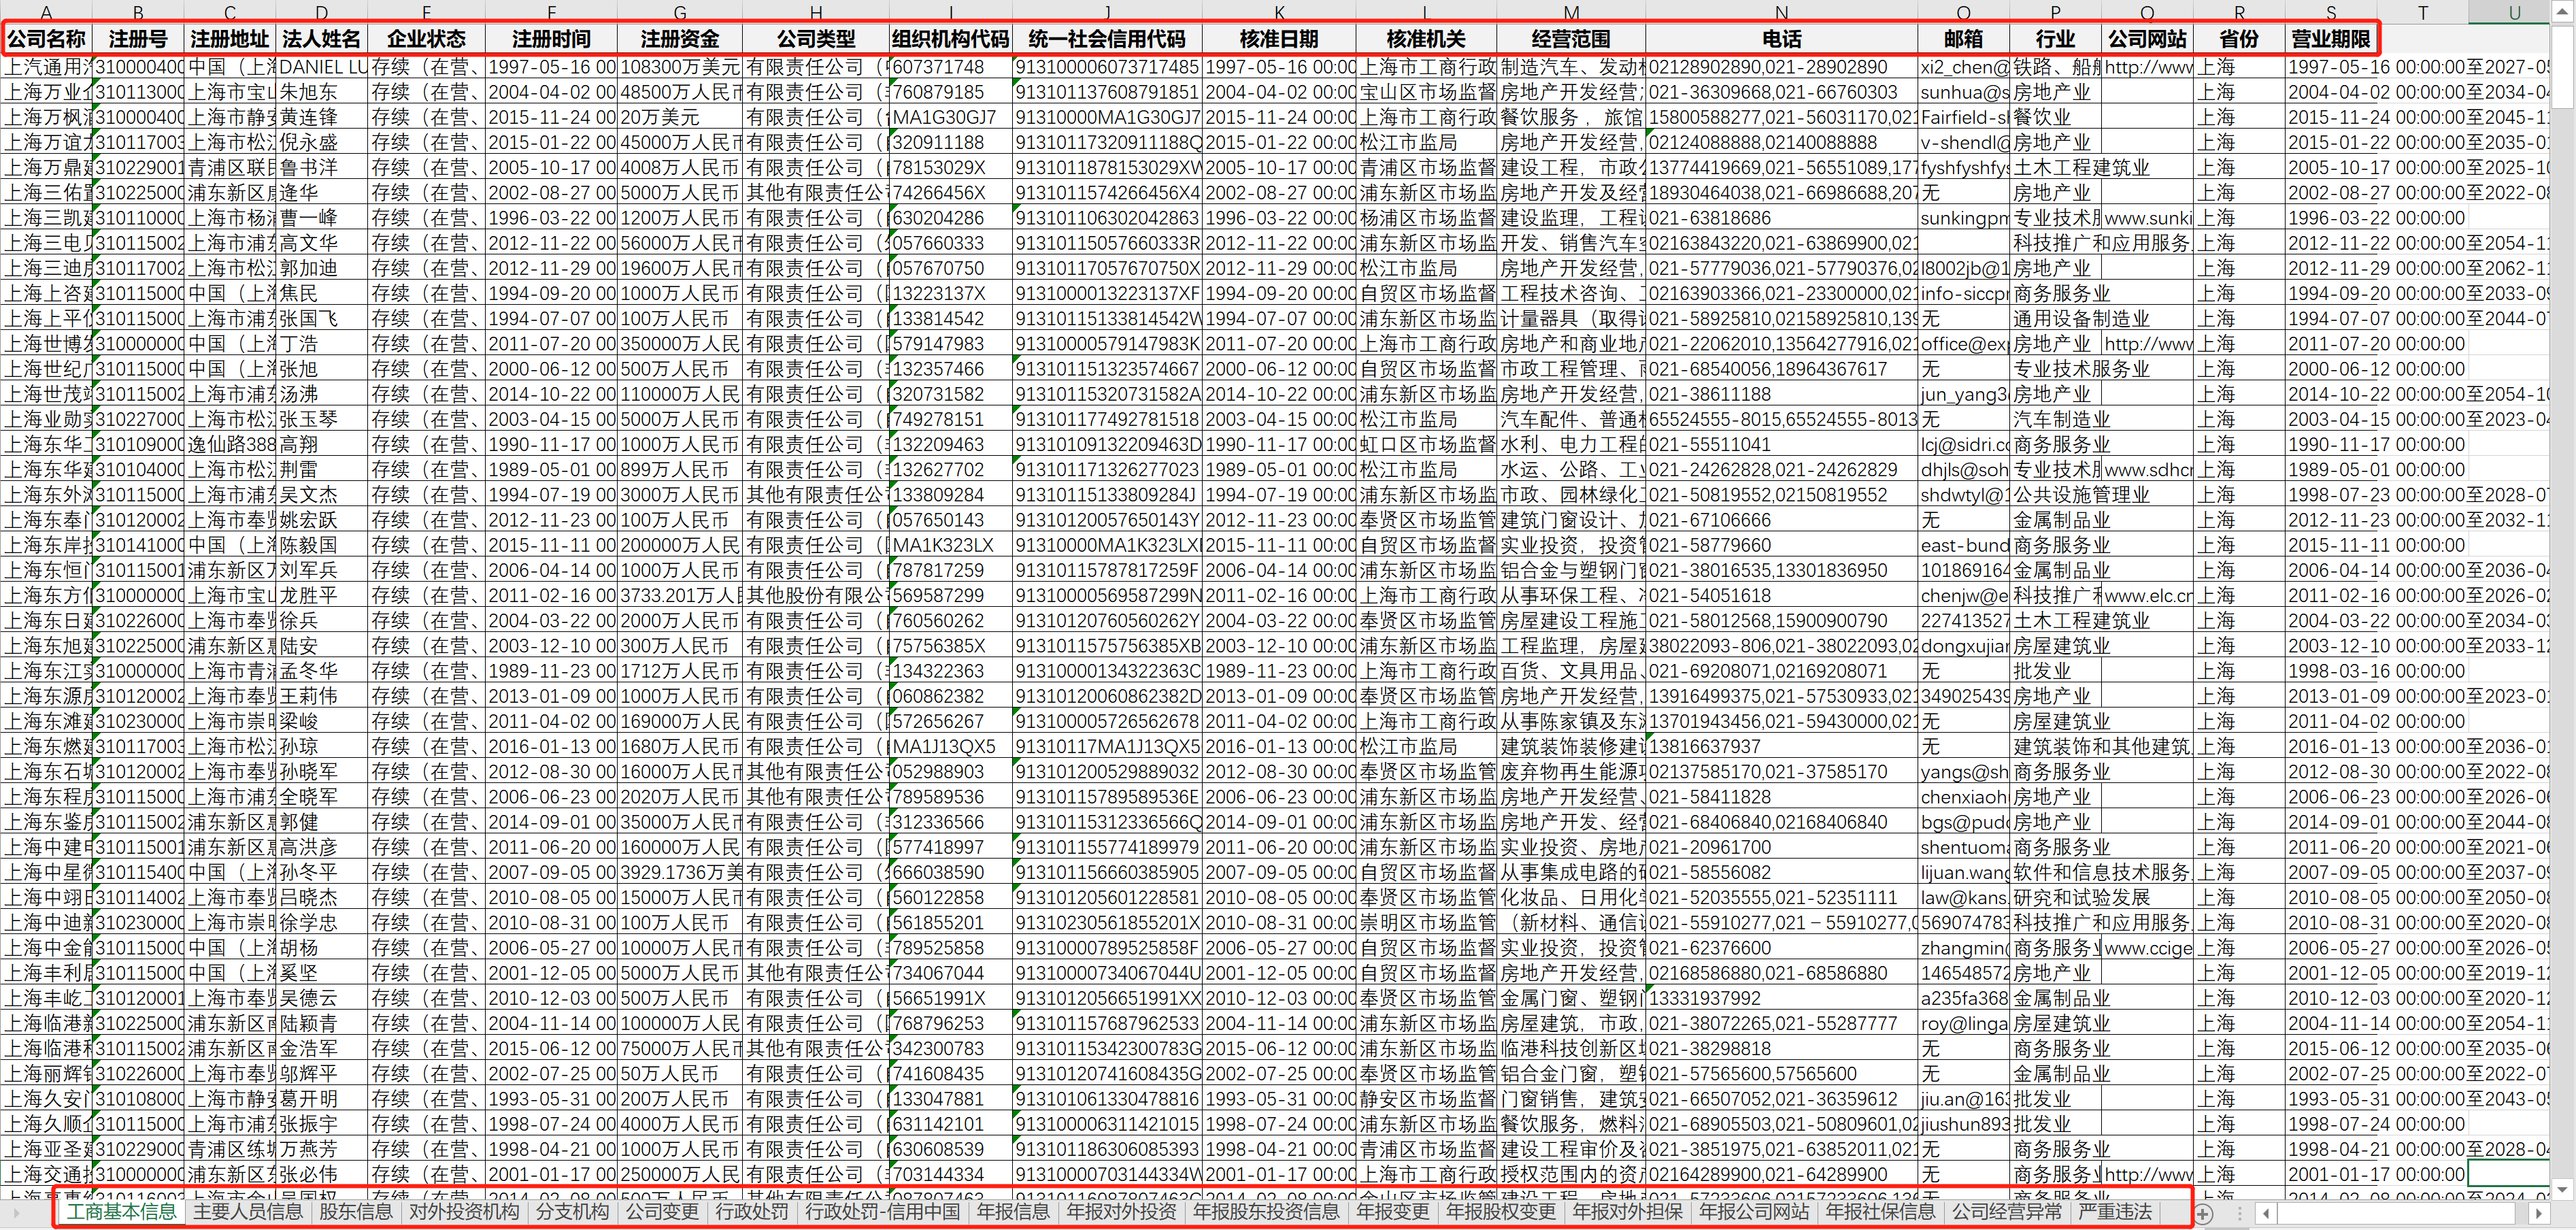Select the 公司名称 header cell
The height and width of the screenshot is (1230, 2576).
click(x=47, y=39)
